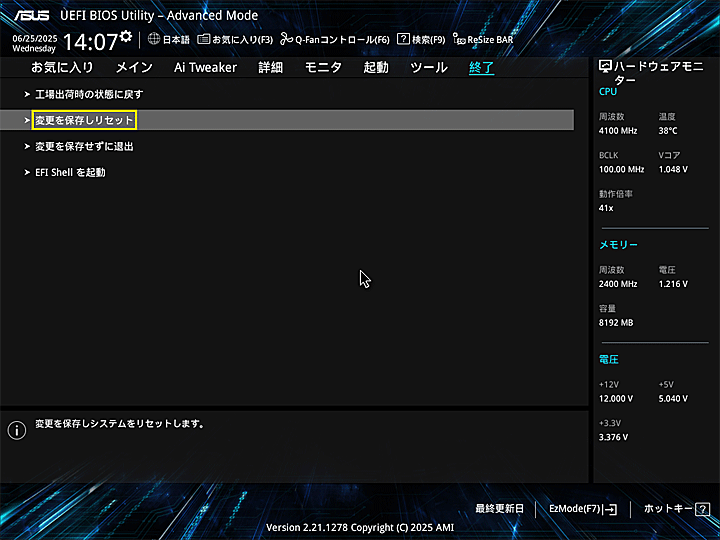
Task: Expand arrow beside 変更を保存しリセット
Action: [x=27, y=120]
